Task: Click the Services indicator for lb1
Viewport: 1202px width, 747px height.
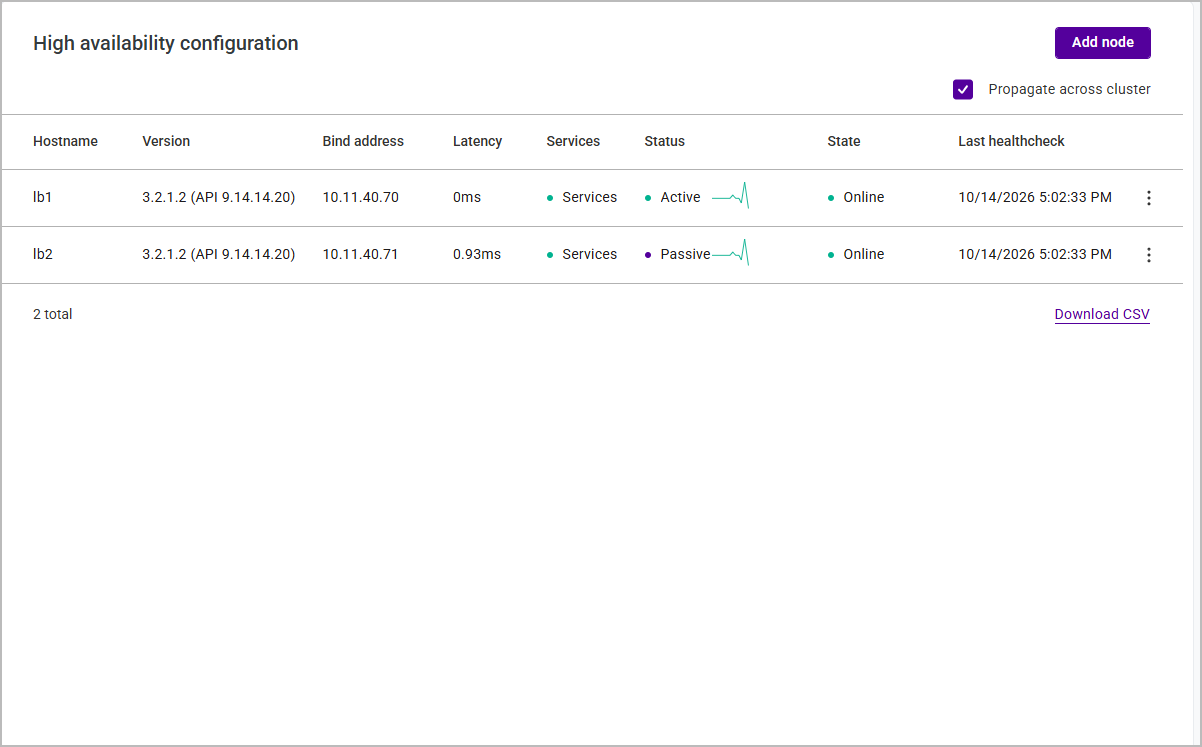Action: 582,197
